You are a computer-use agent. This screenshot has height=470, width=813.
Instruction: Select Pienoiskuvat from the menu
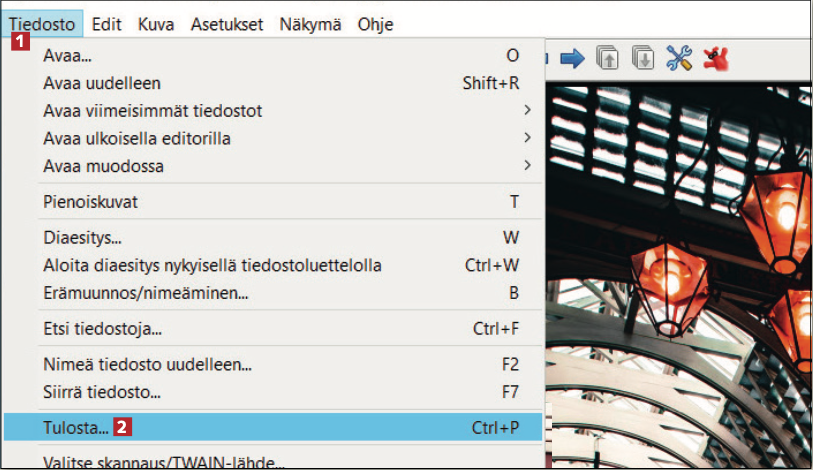(273, 201)
